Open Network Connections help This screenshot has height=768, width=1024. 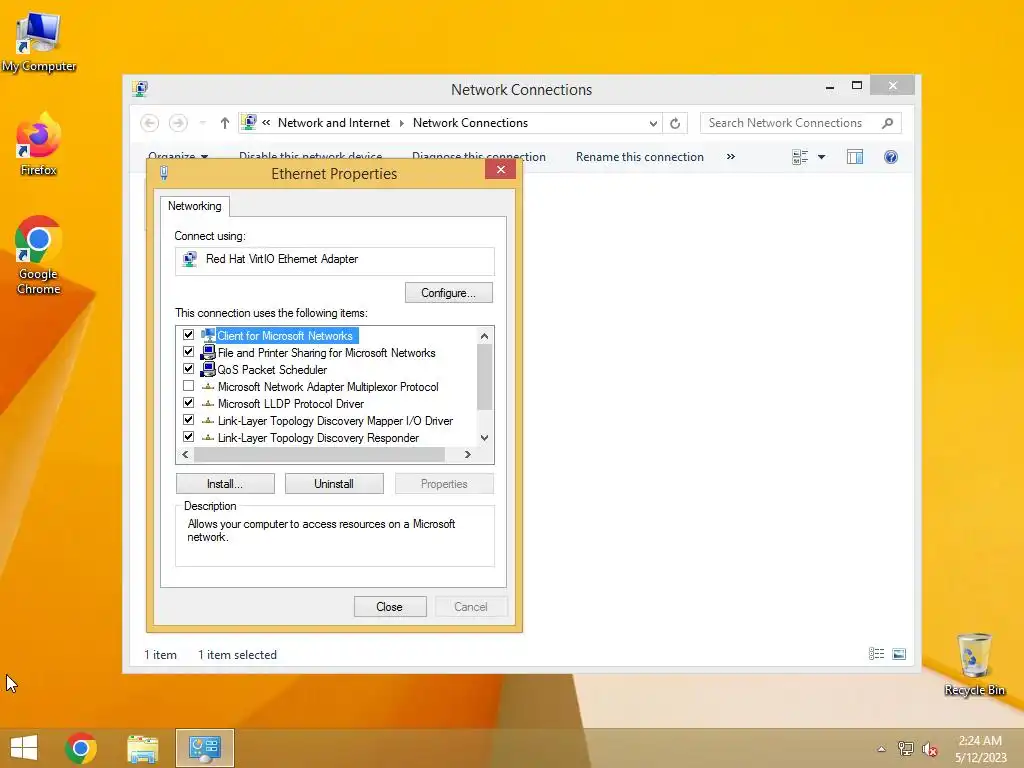pyautogui.click(x=891, y=157)
